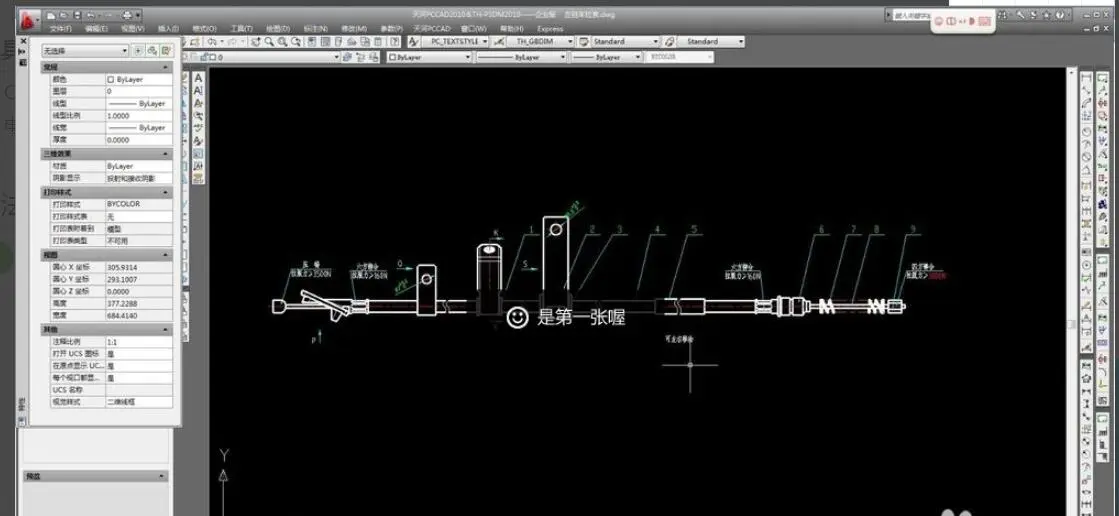
Task: Click the Dimension Style icon beside TH_GBDIM
Action: point(499,42)
